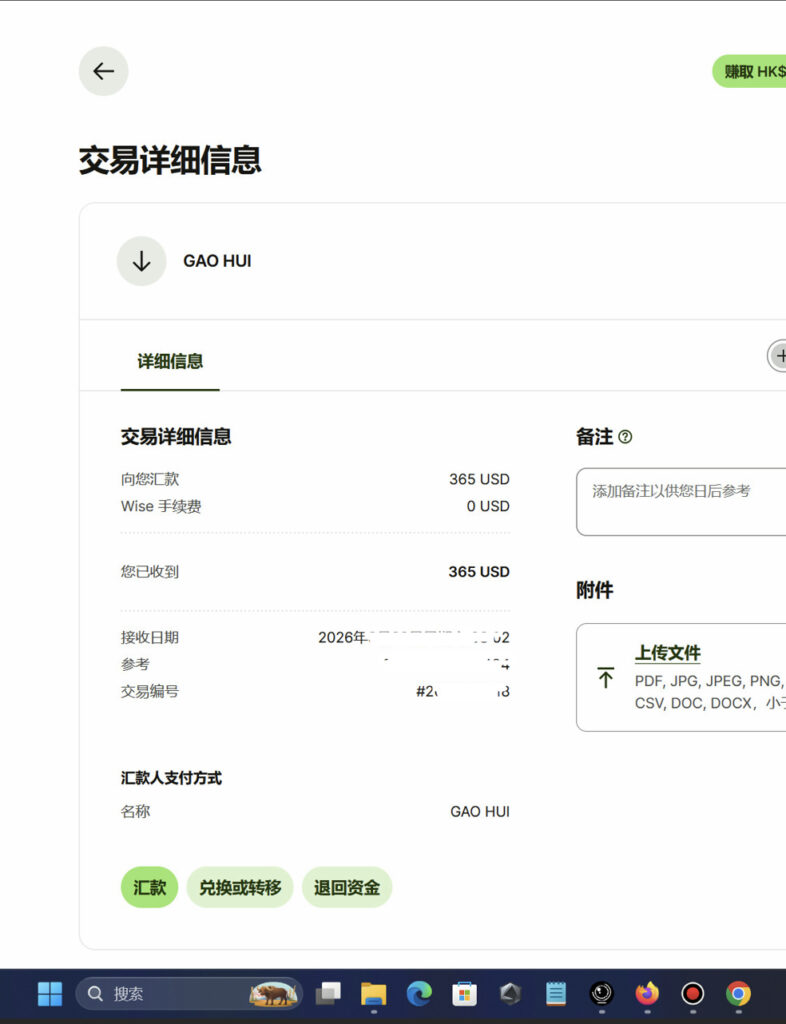Select the 详细信息 tab
This screenshot has height=1024, width=786.
(x=170, y=362)
